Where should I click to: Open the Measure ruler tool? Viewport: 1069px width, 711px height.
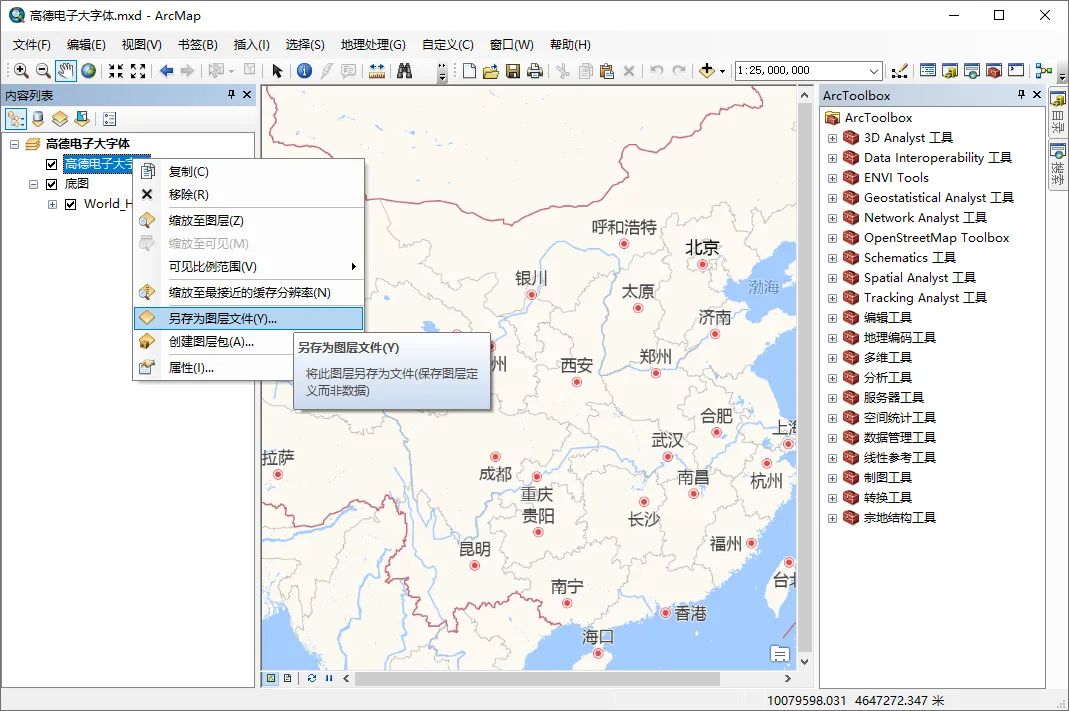(x=376, y=70)
